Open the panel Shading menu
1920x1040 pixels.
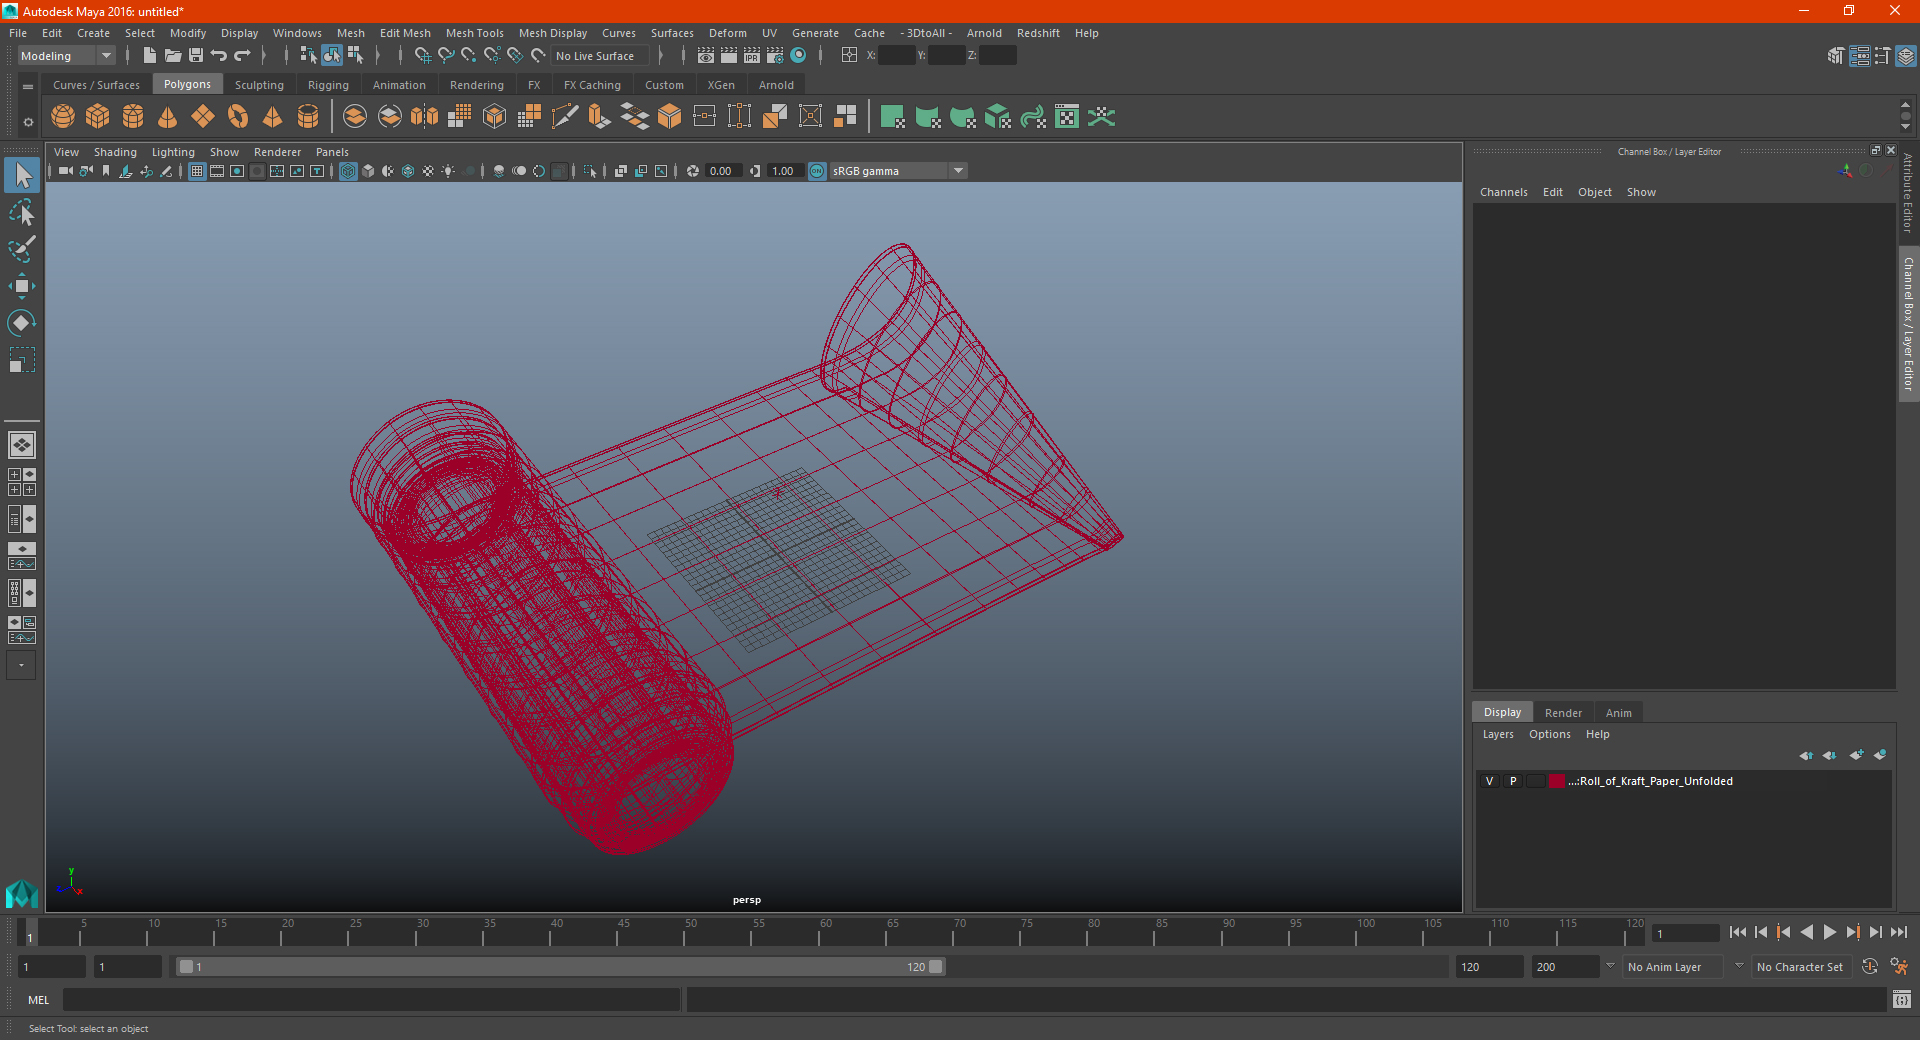[x=115, y=152]
